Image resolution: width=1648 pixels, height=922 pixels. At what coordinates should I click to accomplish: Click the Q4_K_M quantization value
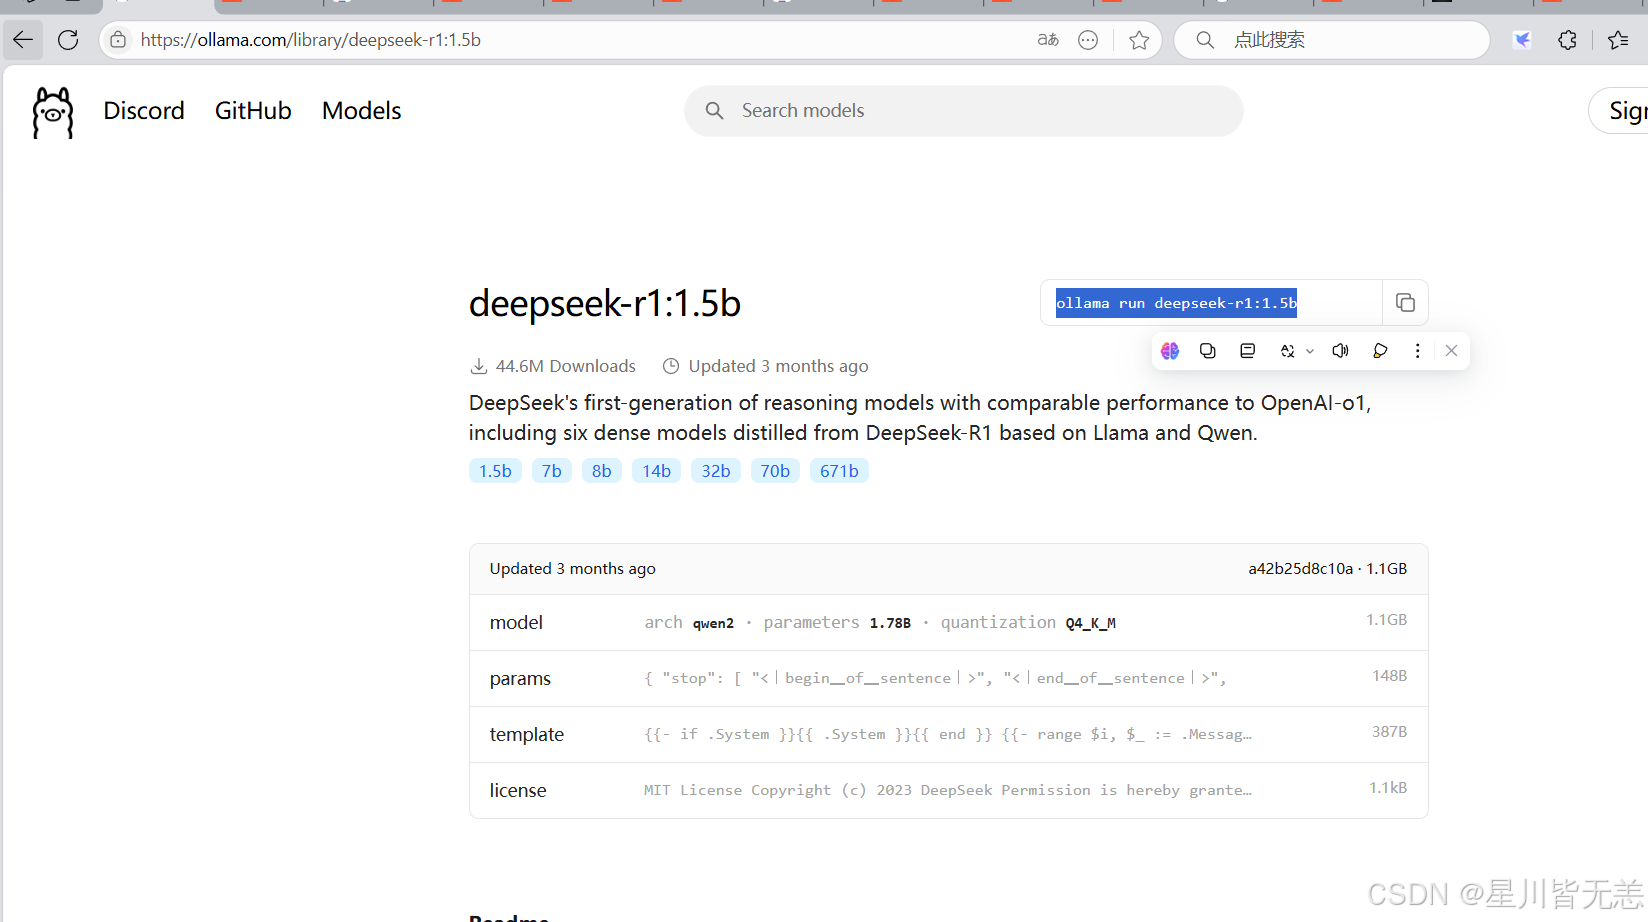tap(1091, 623)
